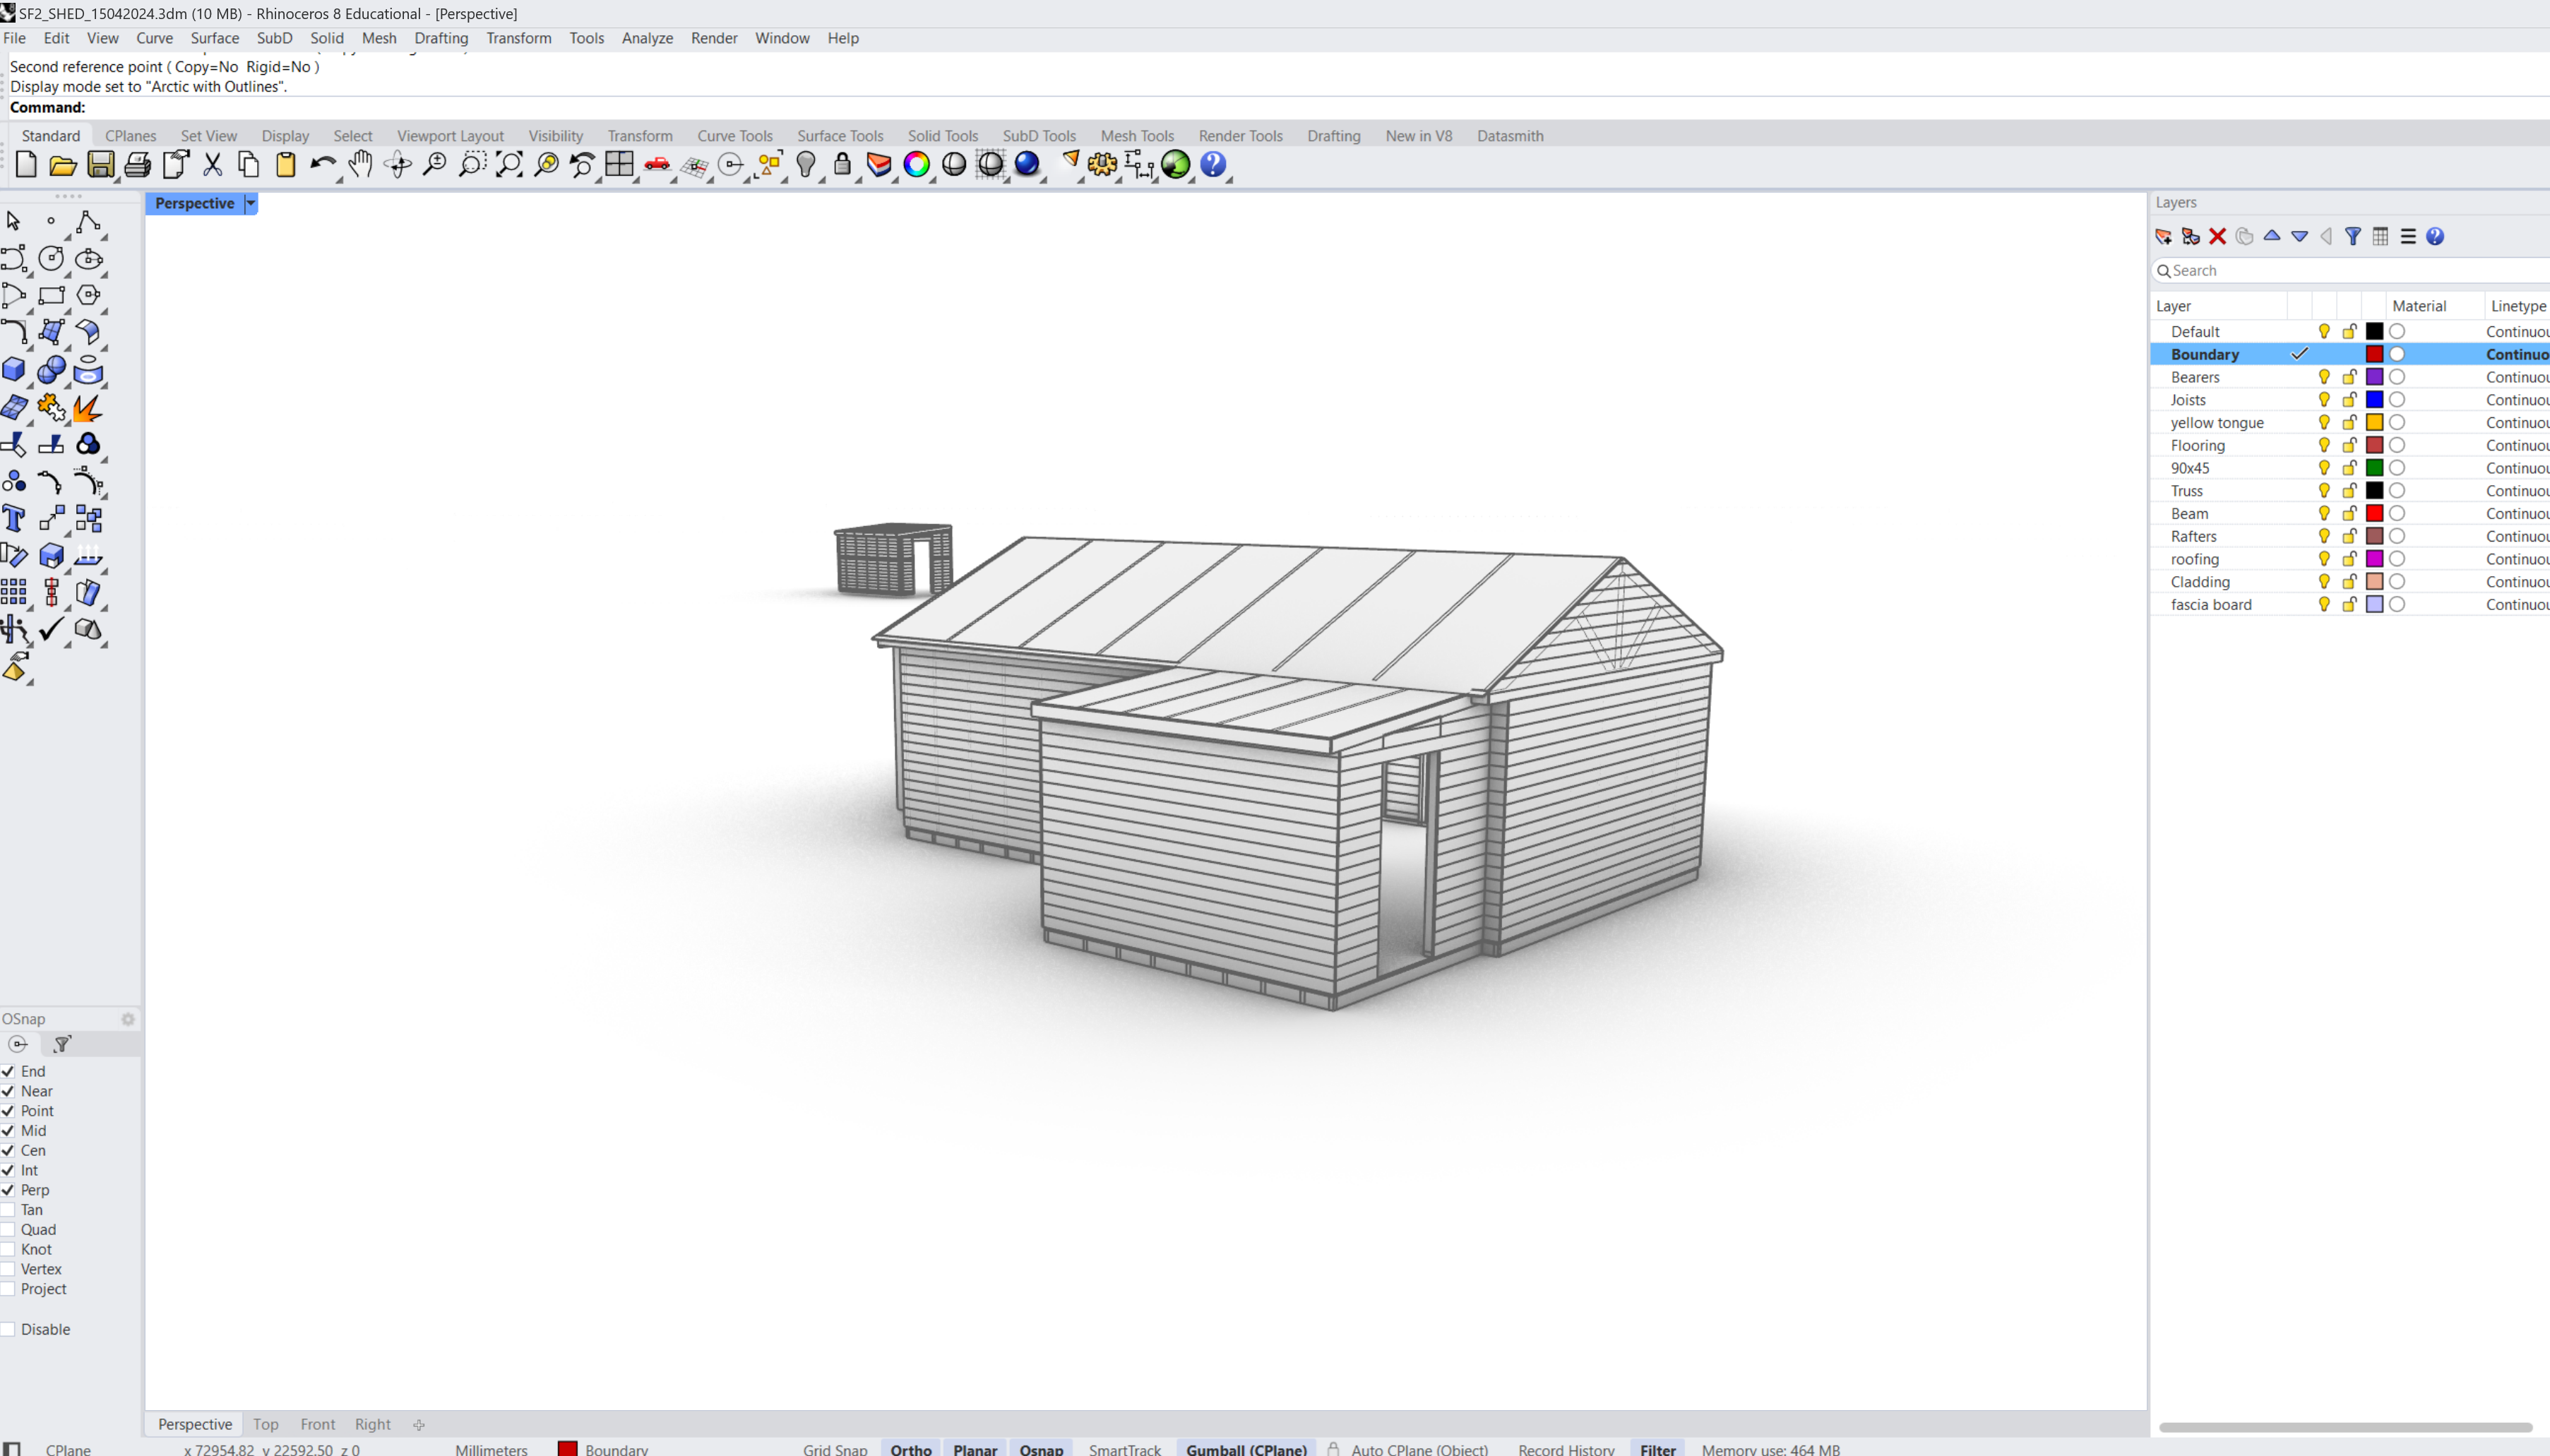Open the color wheel icon in the toolbar

tap(916, 165)
